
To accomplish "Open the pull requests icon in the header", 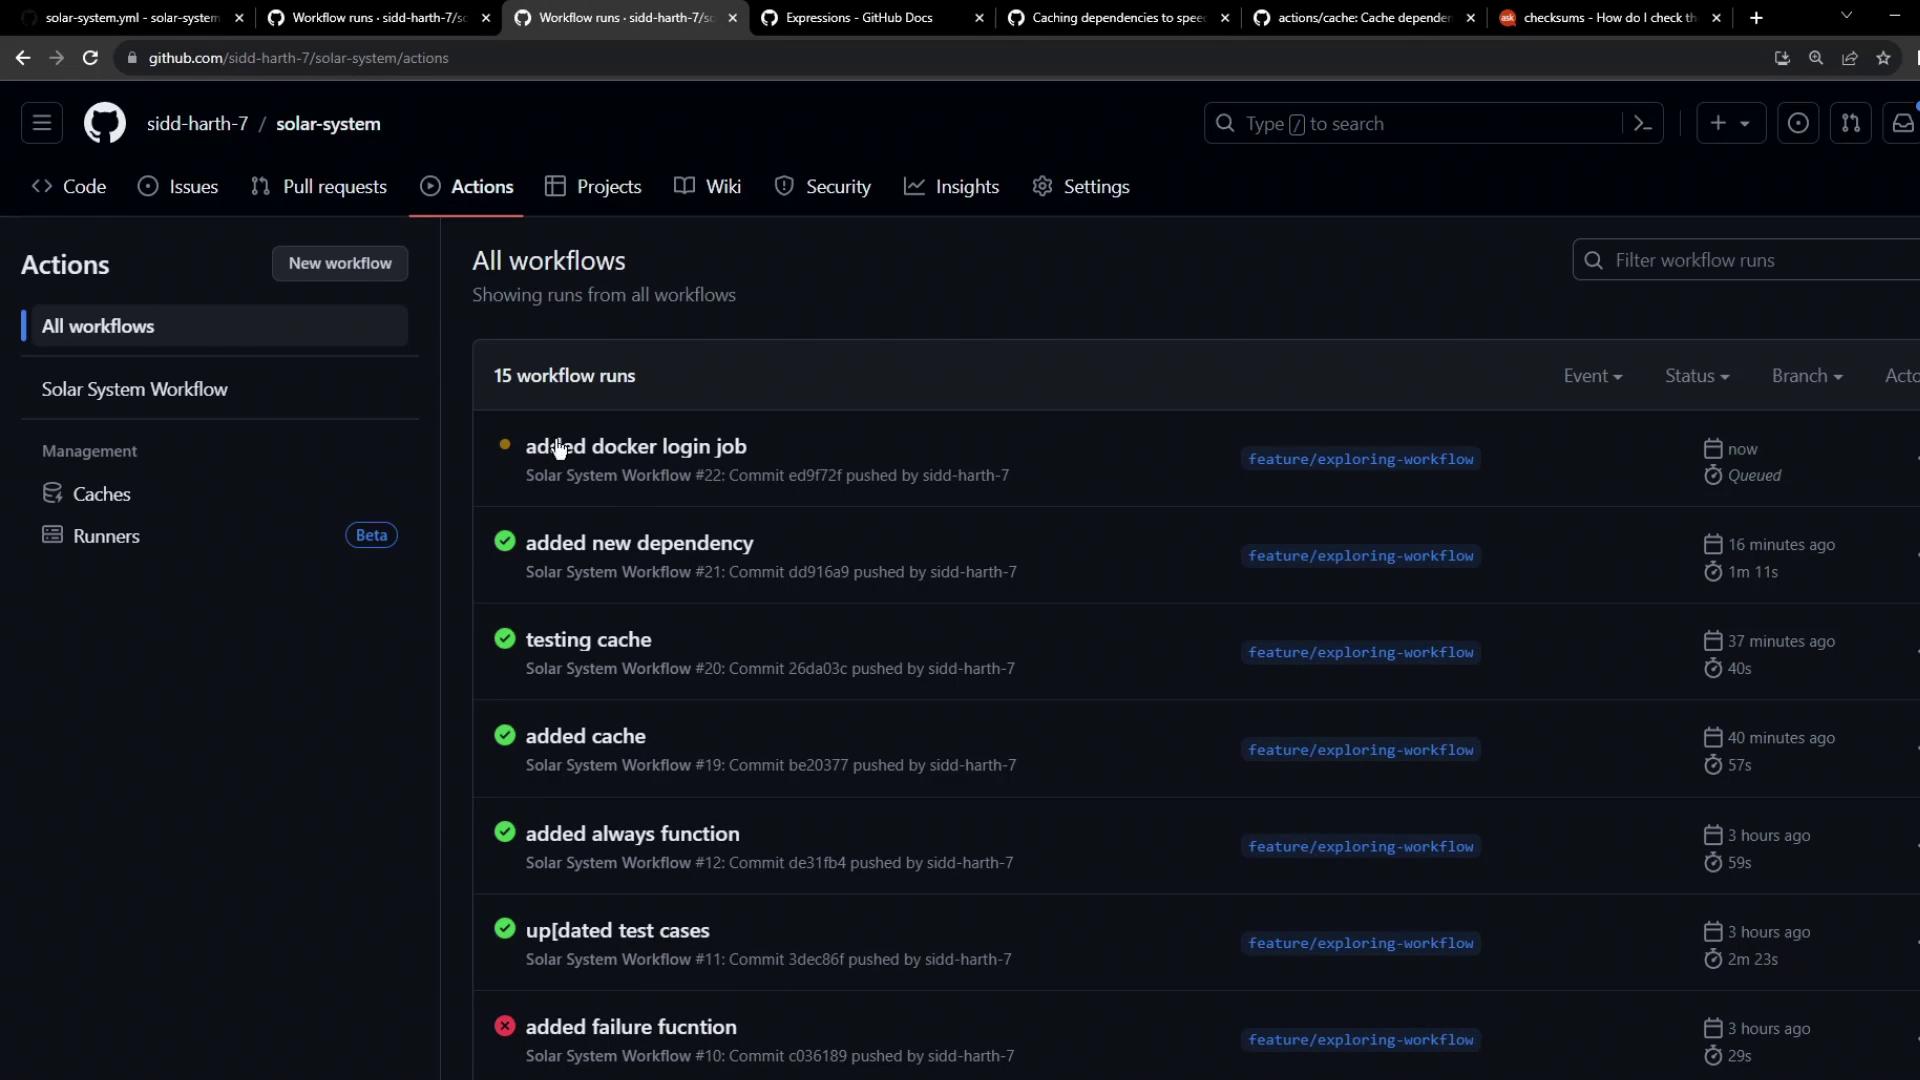I will pyautogui.click(x=1850, y=124).
